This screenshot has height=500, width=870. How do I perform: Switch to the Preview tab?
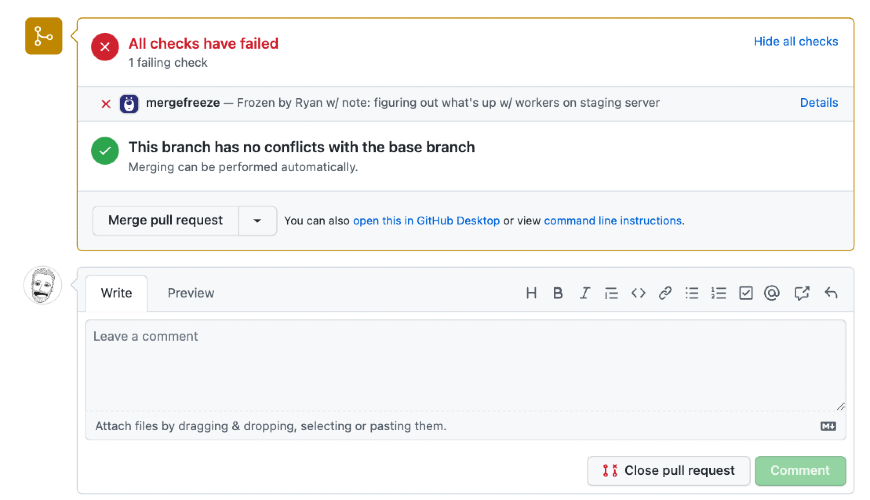coord(191,293)
